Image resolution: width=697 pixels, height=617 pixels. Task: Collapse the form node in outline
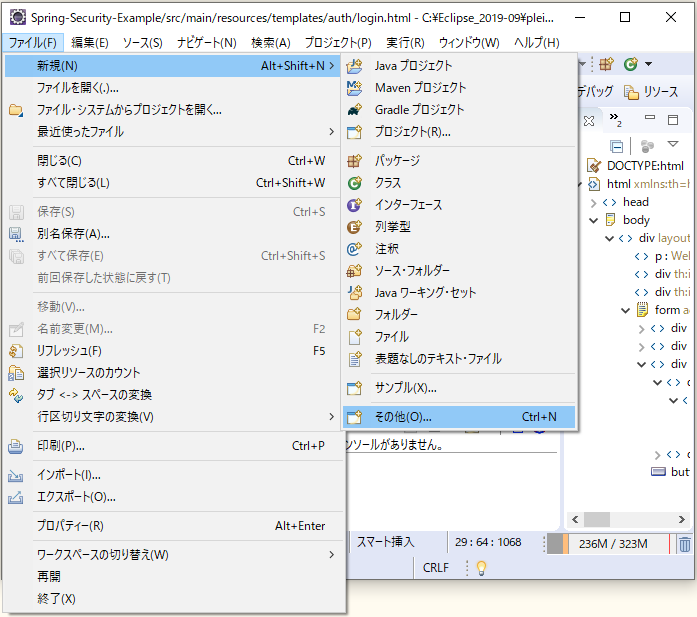pyautogui.click(x=625, y=310)
